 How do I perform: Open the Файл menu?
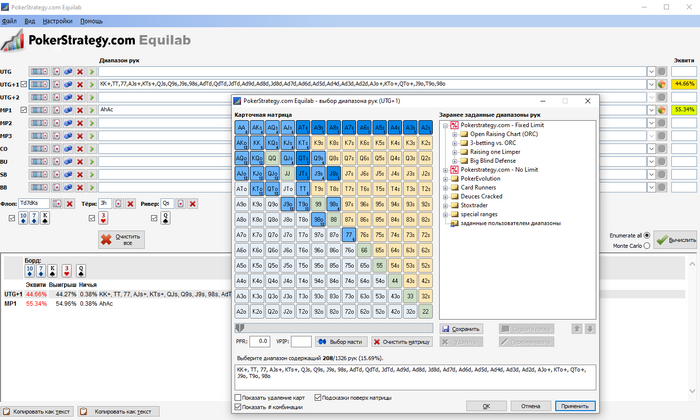point(9,21)
